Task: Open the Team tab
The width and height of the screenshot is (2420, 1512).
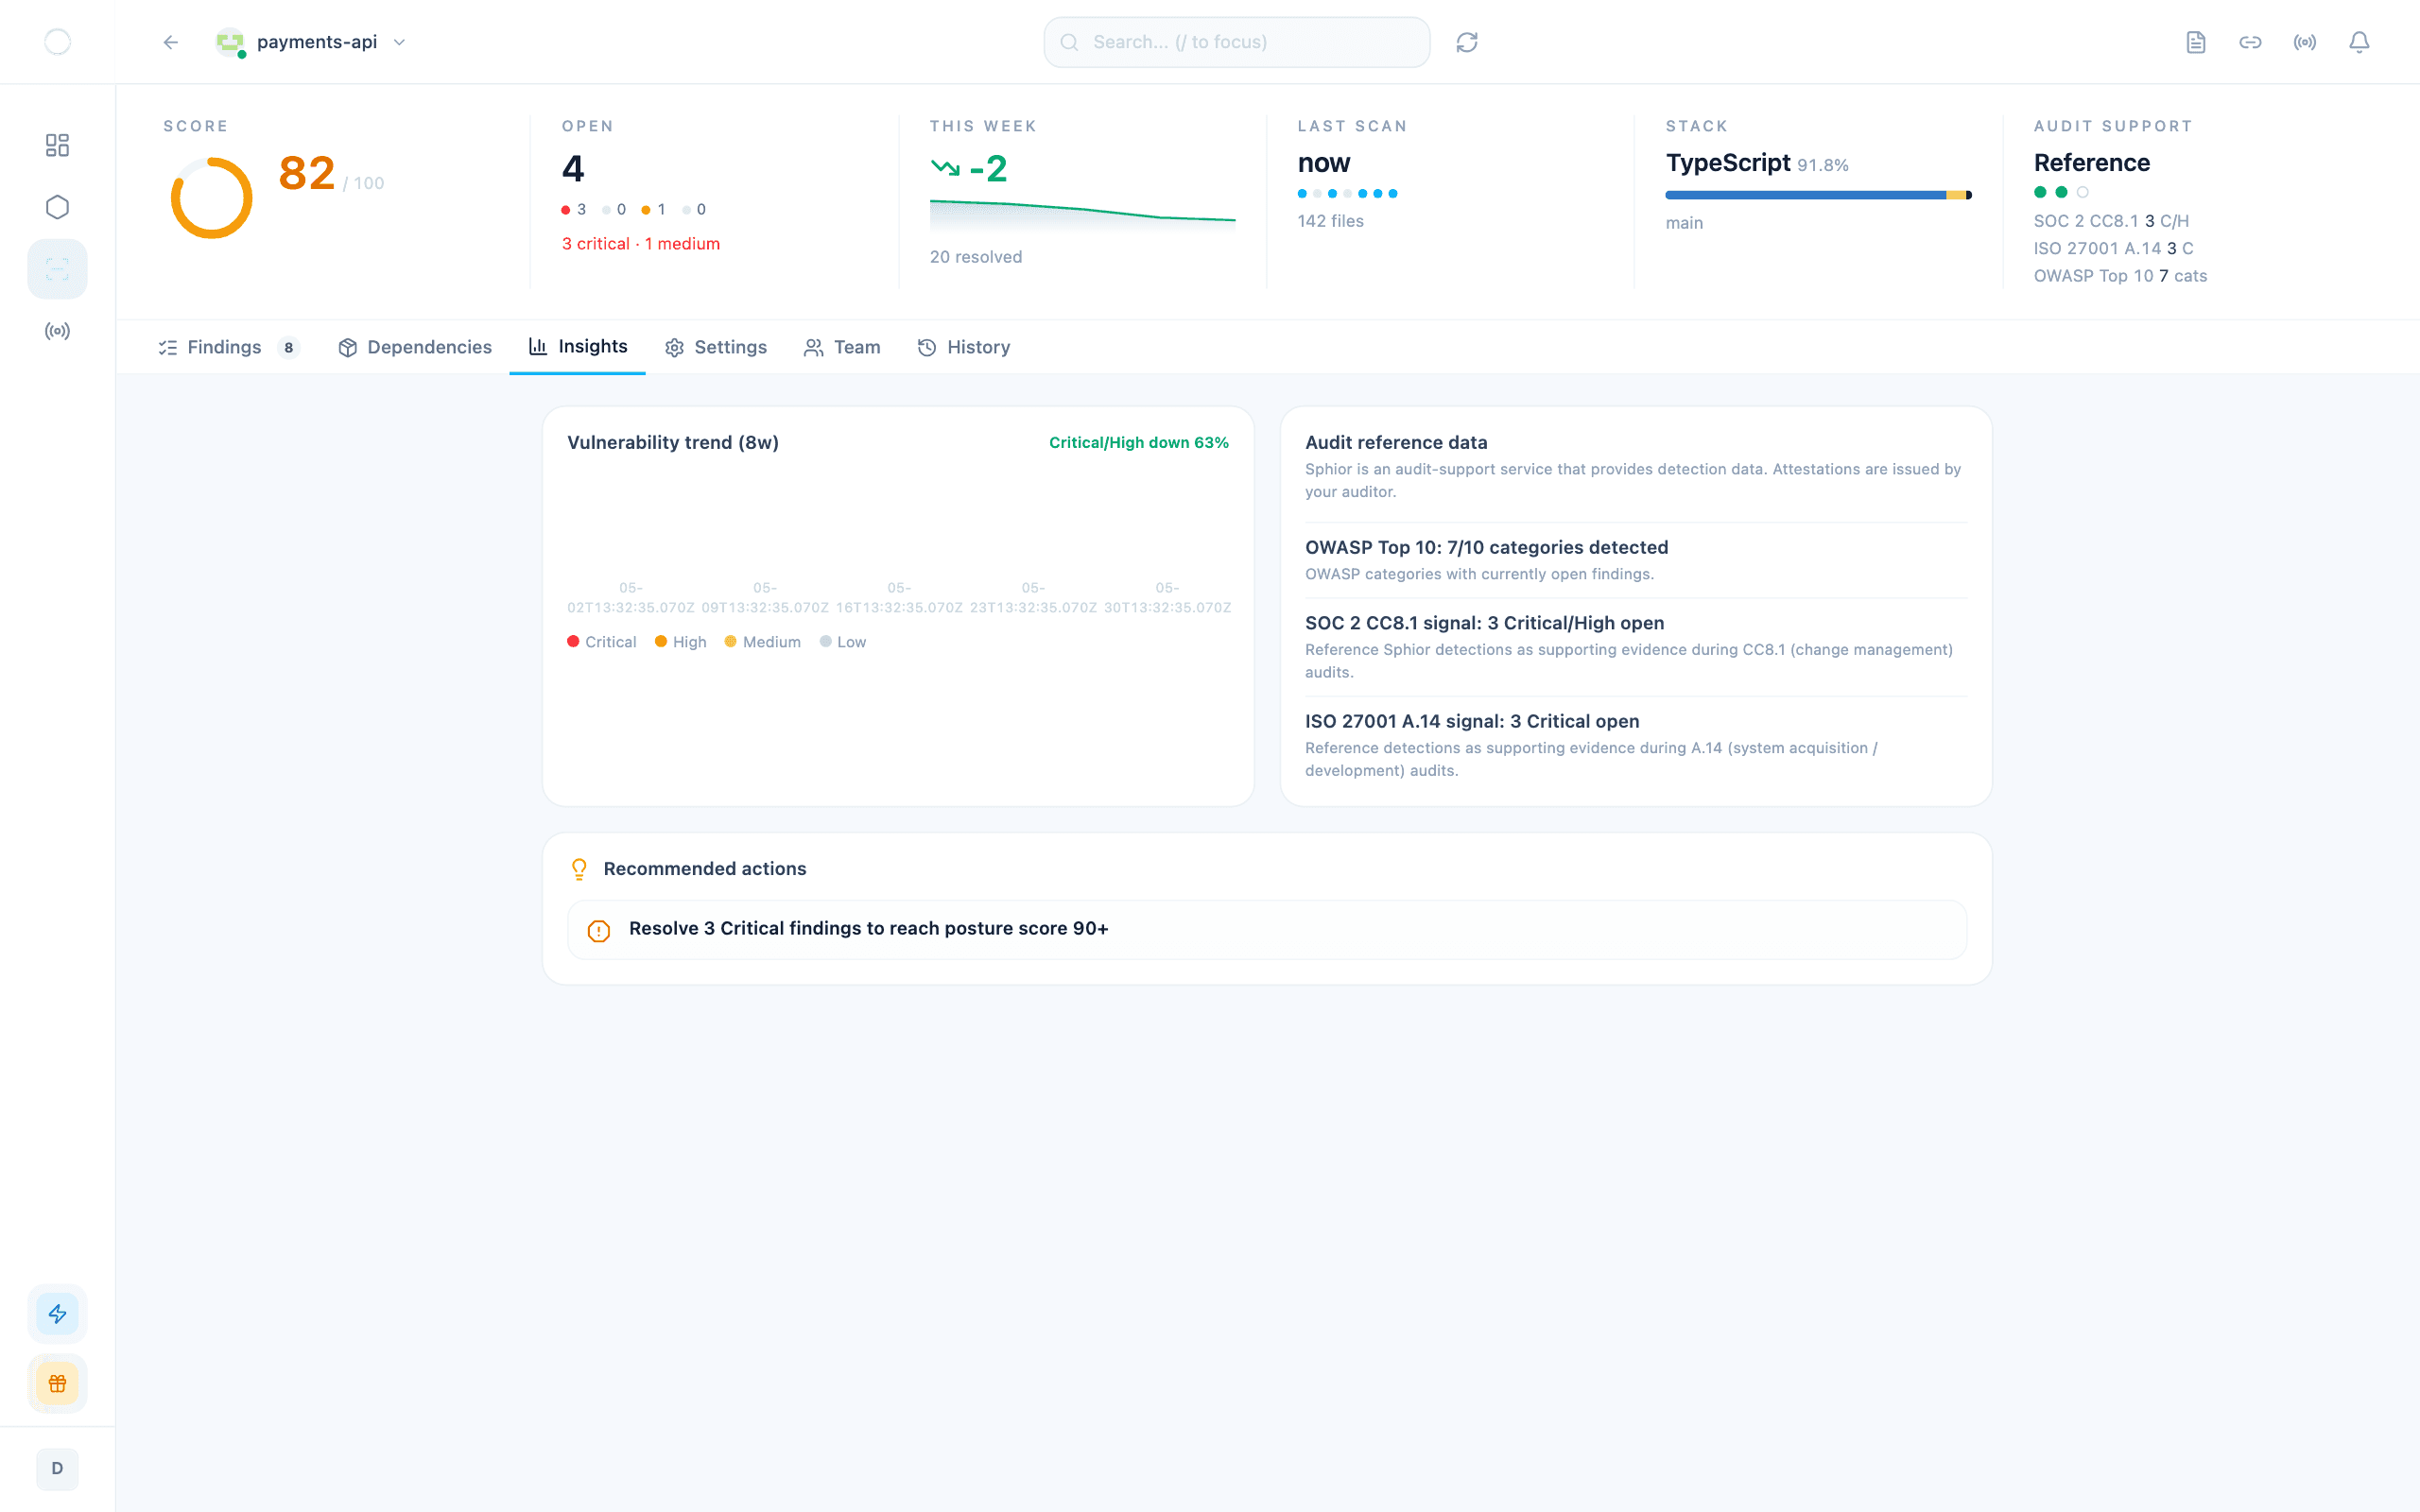Action: click(x=843, y=347)
